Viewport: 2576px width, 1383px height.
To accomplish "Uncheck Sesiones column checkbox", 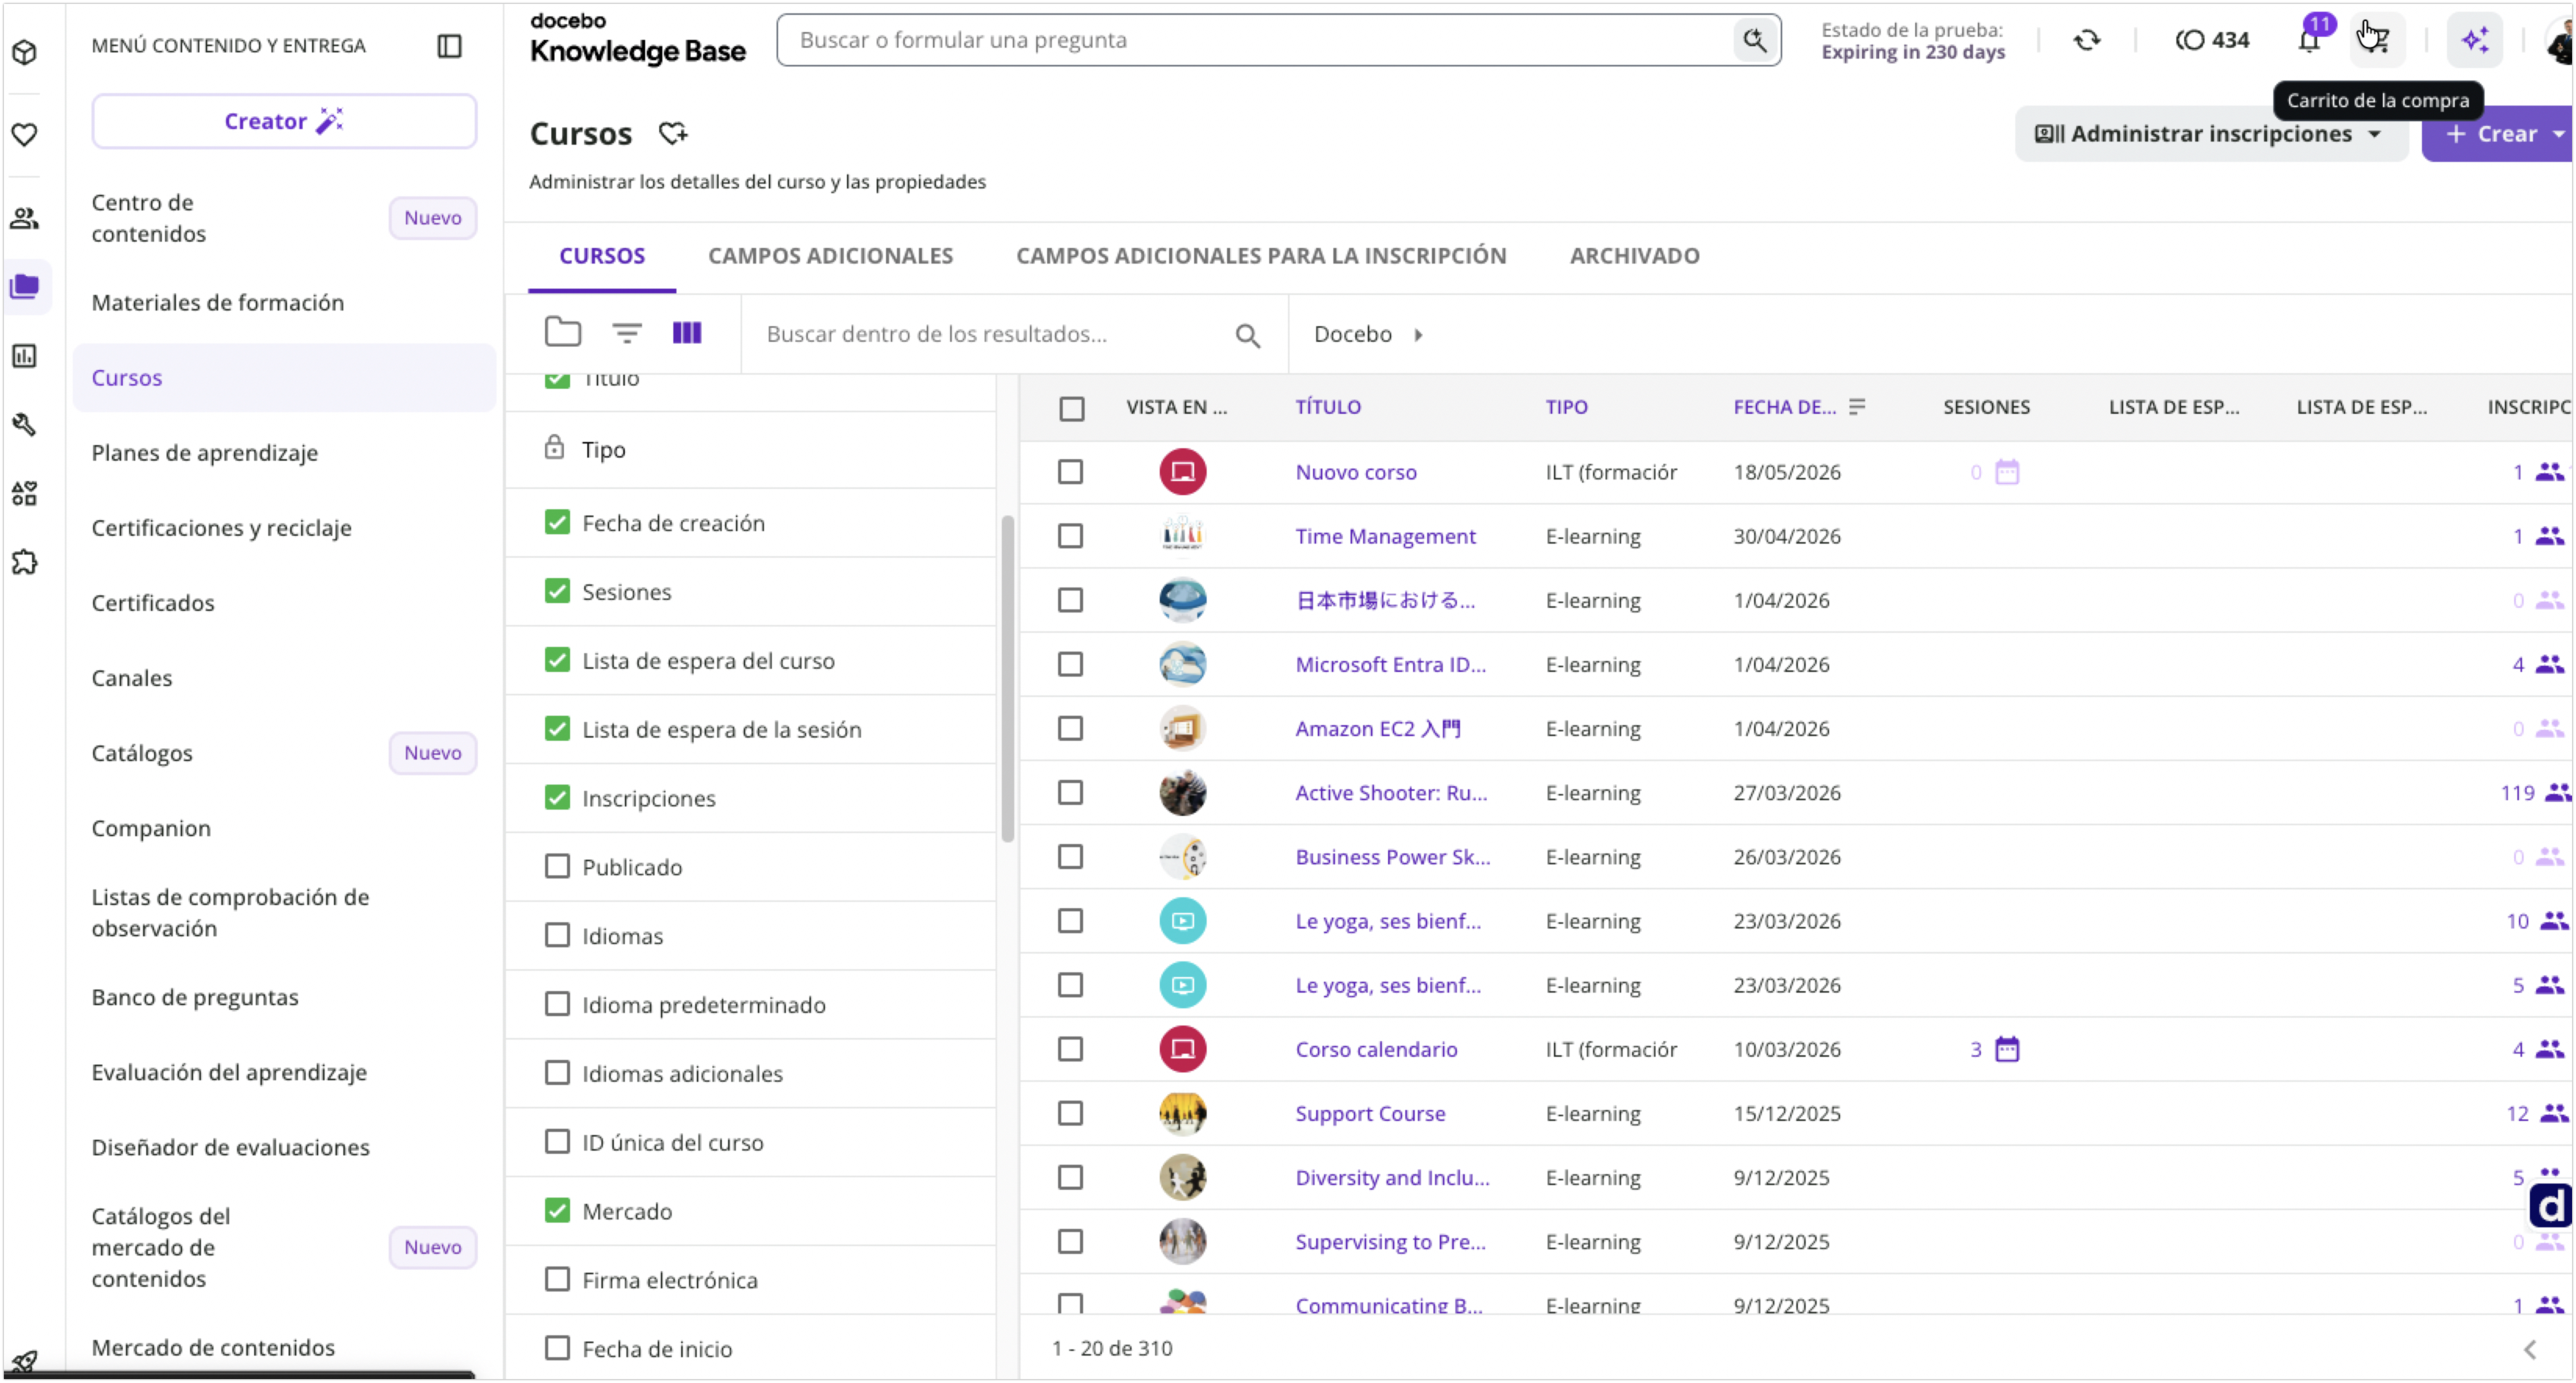I will point(557,591).
